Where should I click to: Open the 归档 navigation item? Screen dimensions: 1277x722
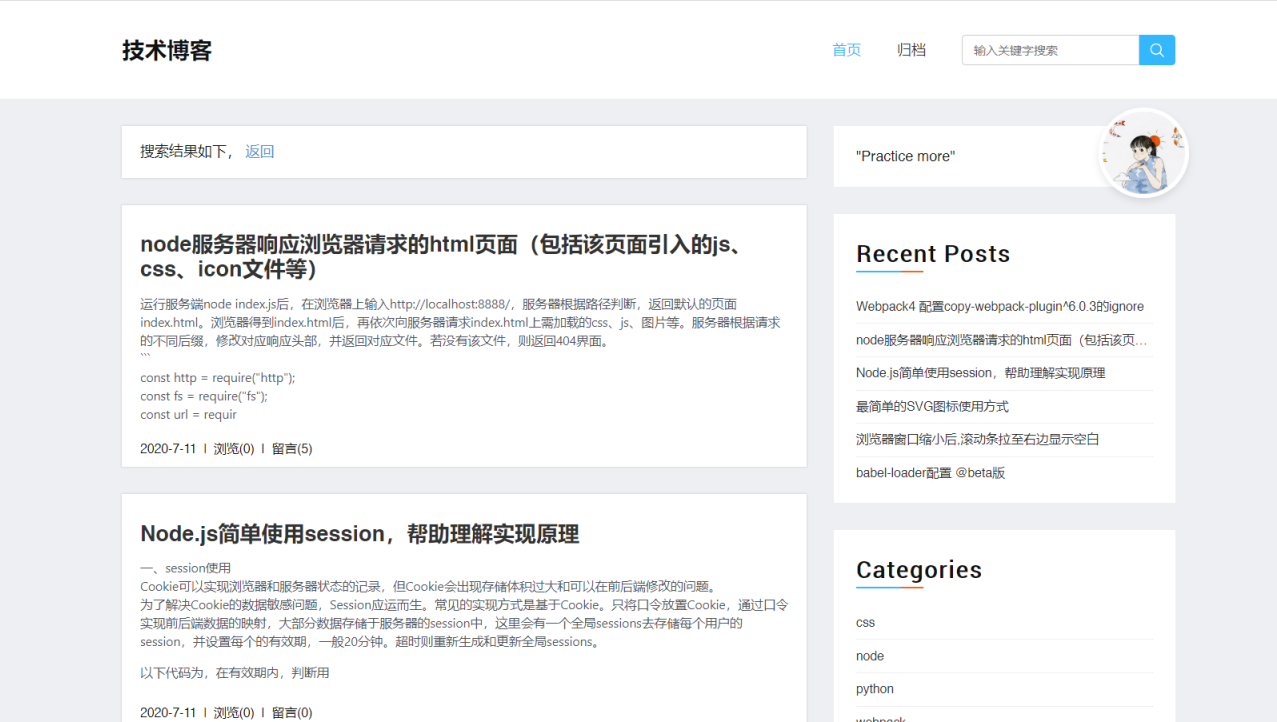point(911,50)
